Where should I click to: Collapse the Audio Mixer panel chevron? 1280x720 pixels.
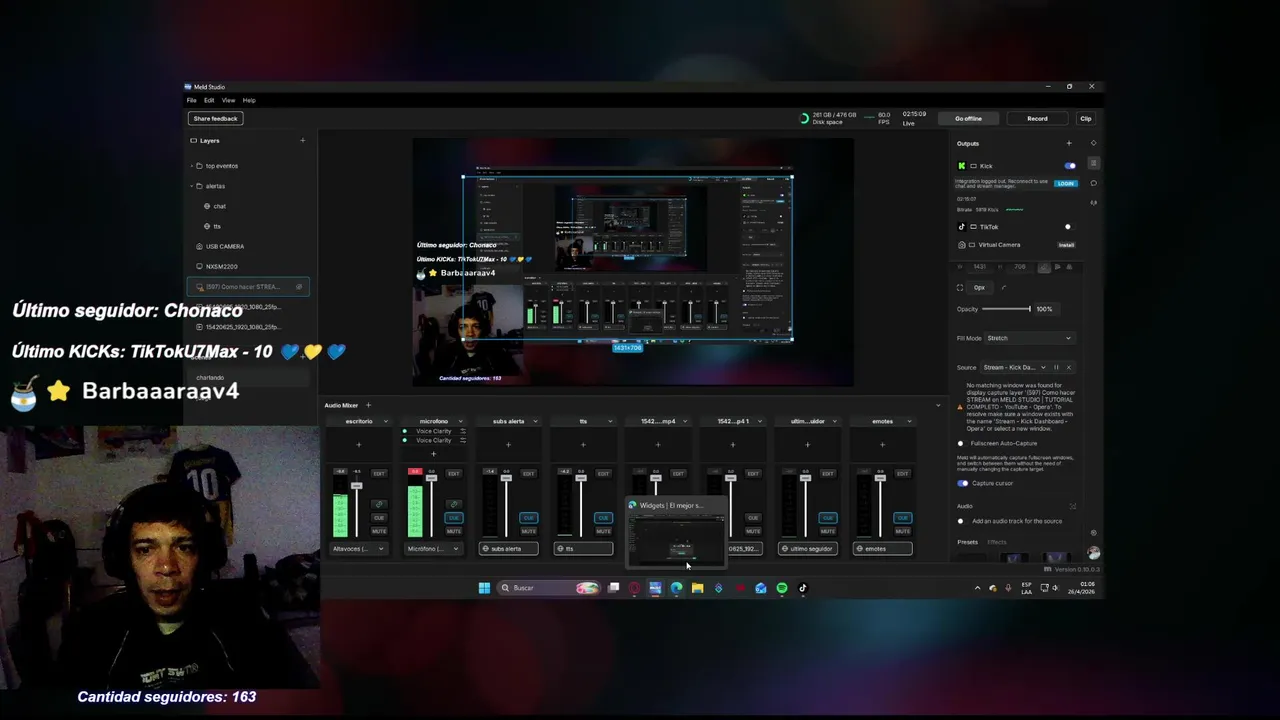(x=938, y=405)
